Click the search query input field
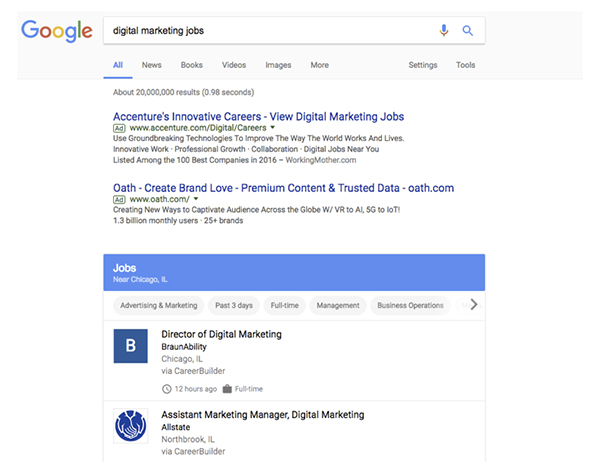Image resolution: width=600 pixels, height=462 pixels. click(x=270, y=31)
